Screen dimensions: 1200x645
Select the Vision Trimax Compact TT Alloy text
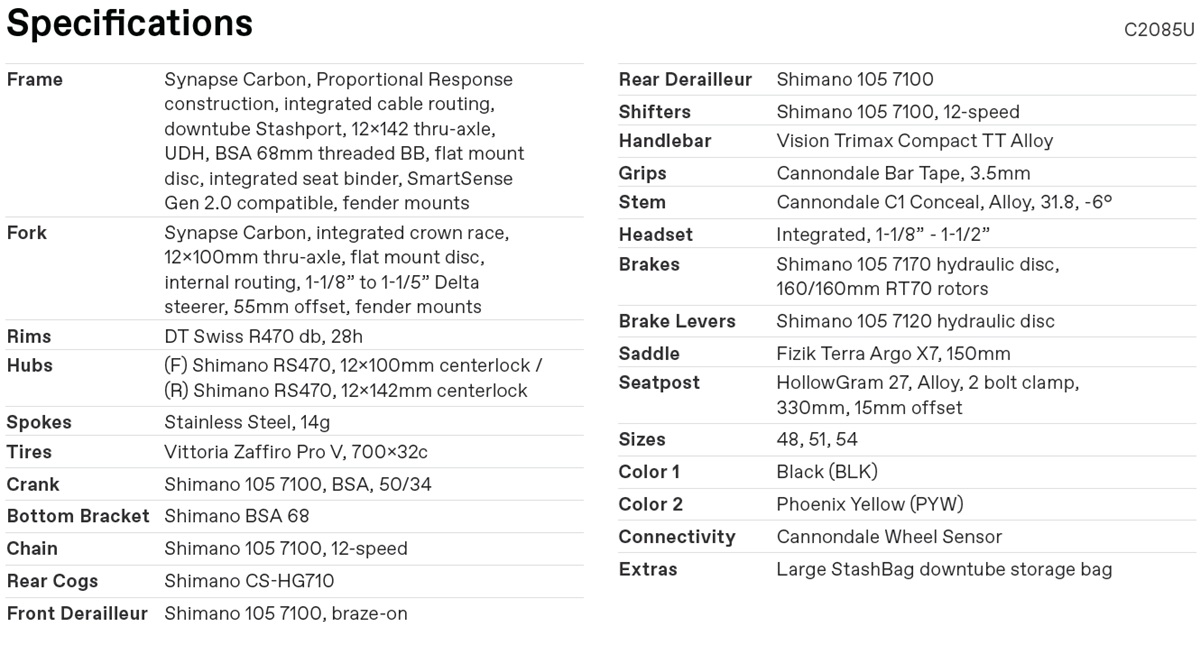point(914,141)
